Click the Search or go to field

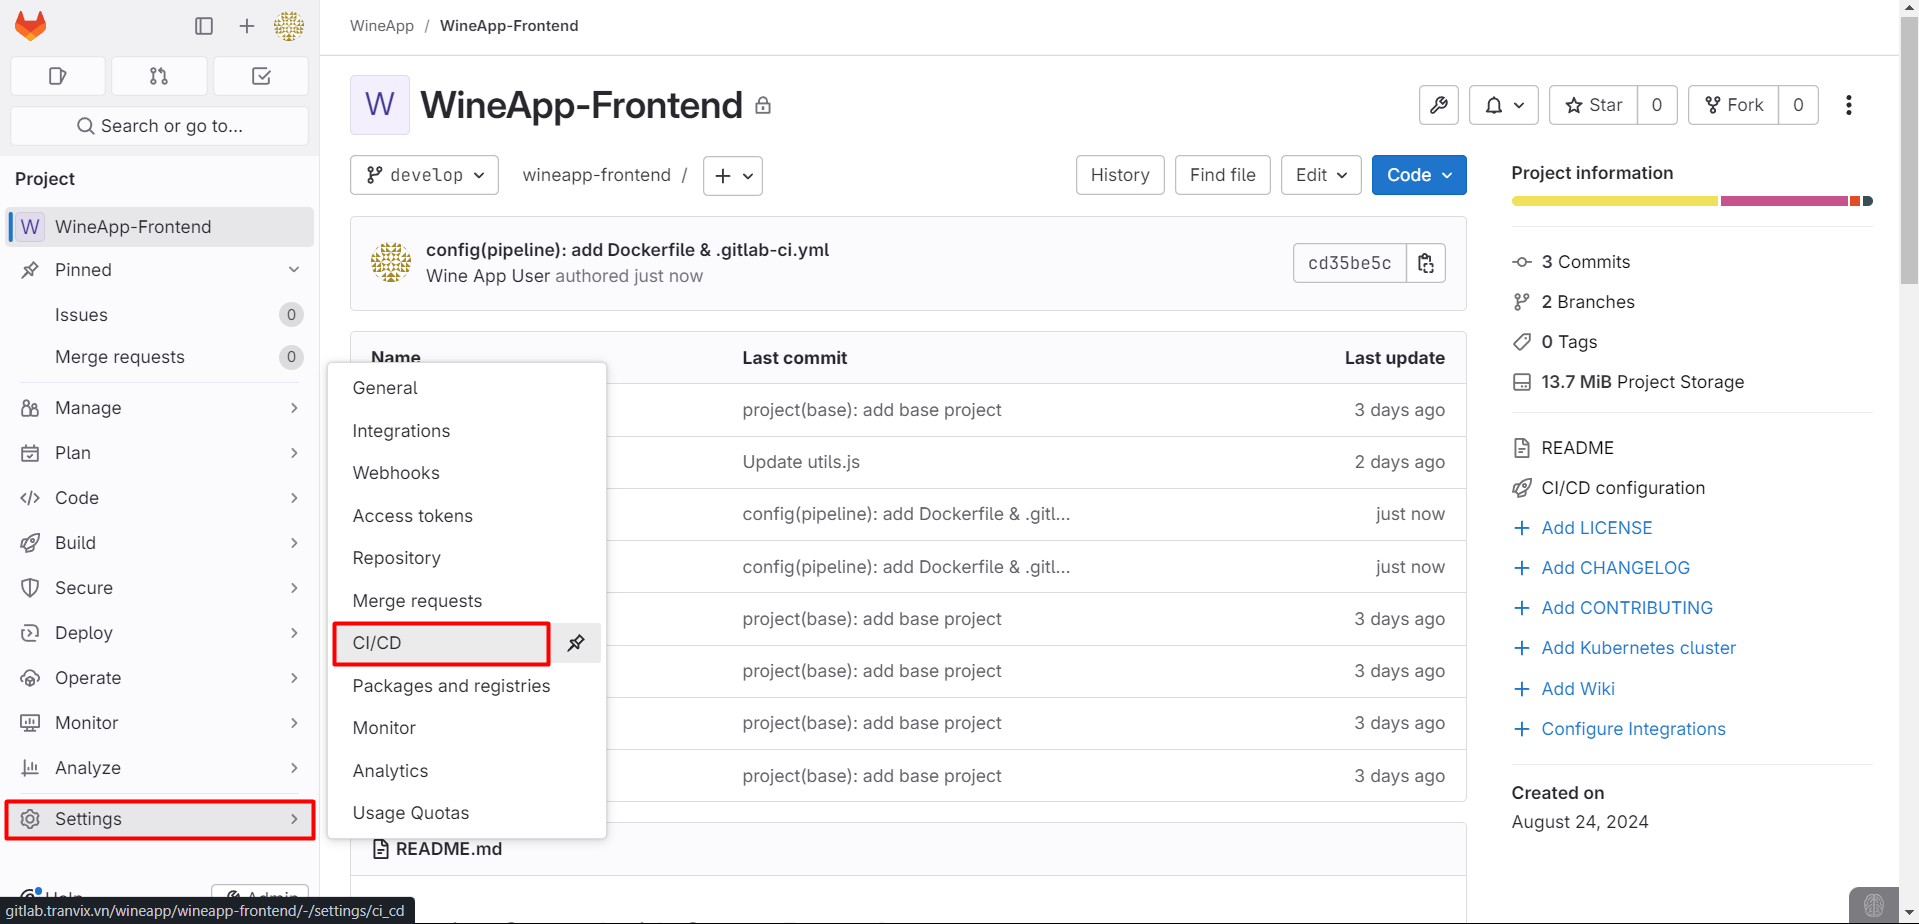click(x=160, y=126)
